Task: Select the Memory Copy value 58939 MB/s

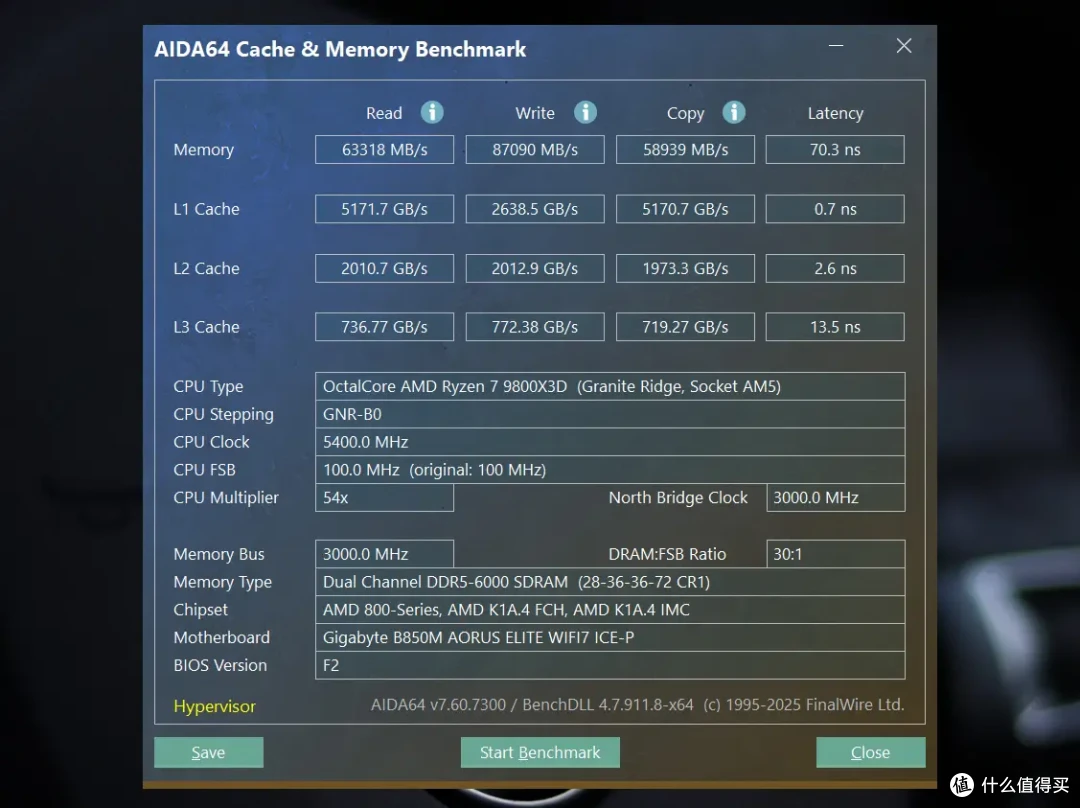Action: (x=685, y=149)
